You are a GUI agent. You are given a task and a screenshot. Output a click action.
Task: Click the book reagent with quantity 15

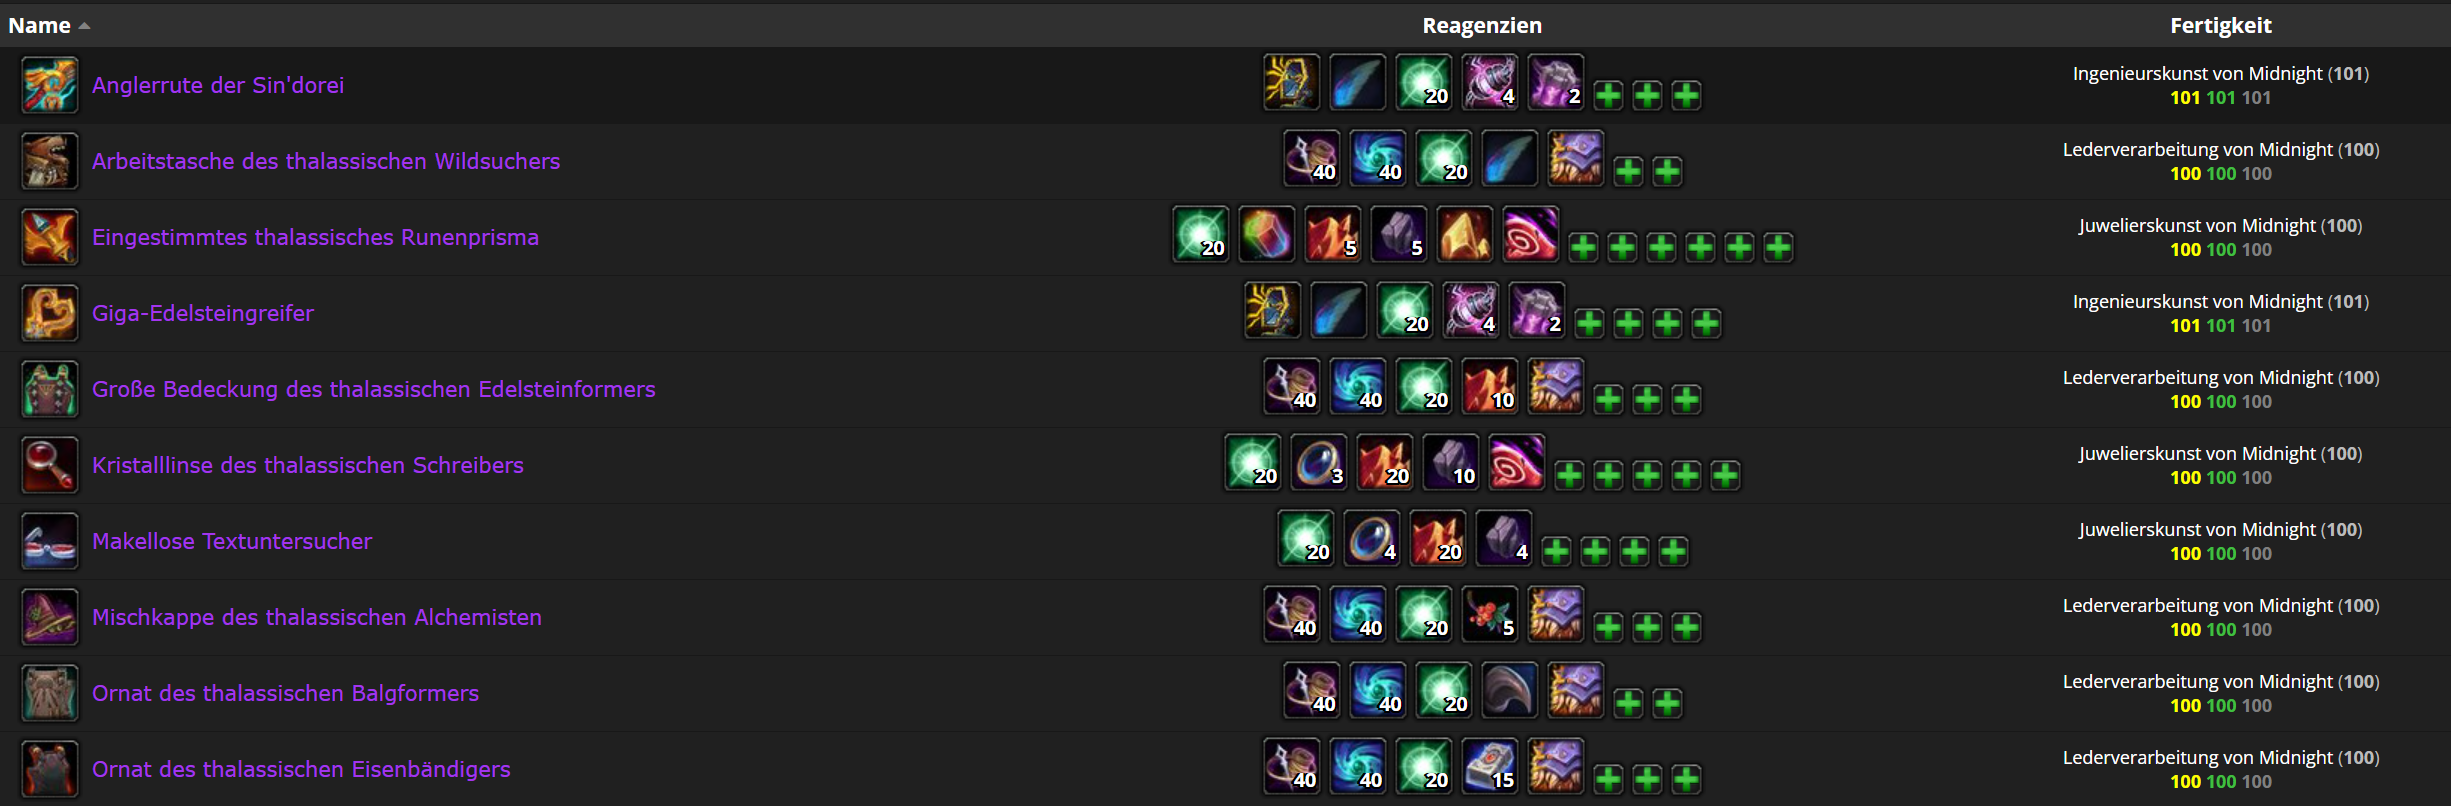pos(1490,766)
